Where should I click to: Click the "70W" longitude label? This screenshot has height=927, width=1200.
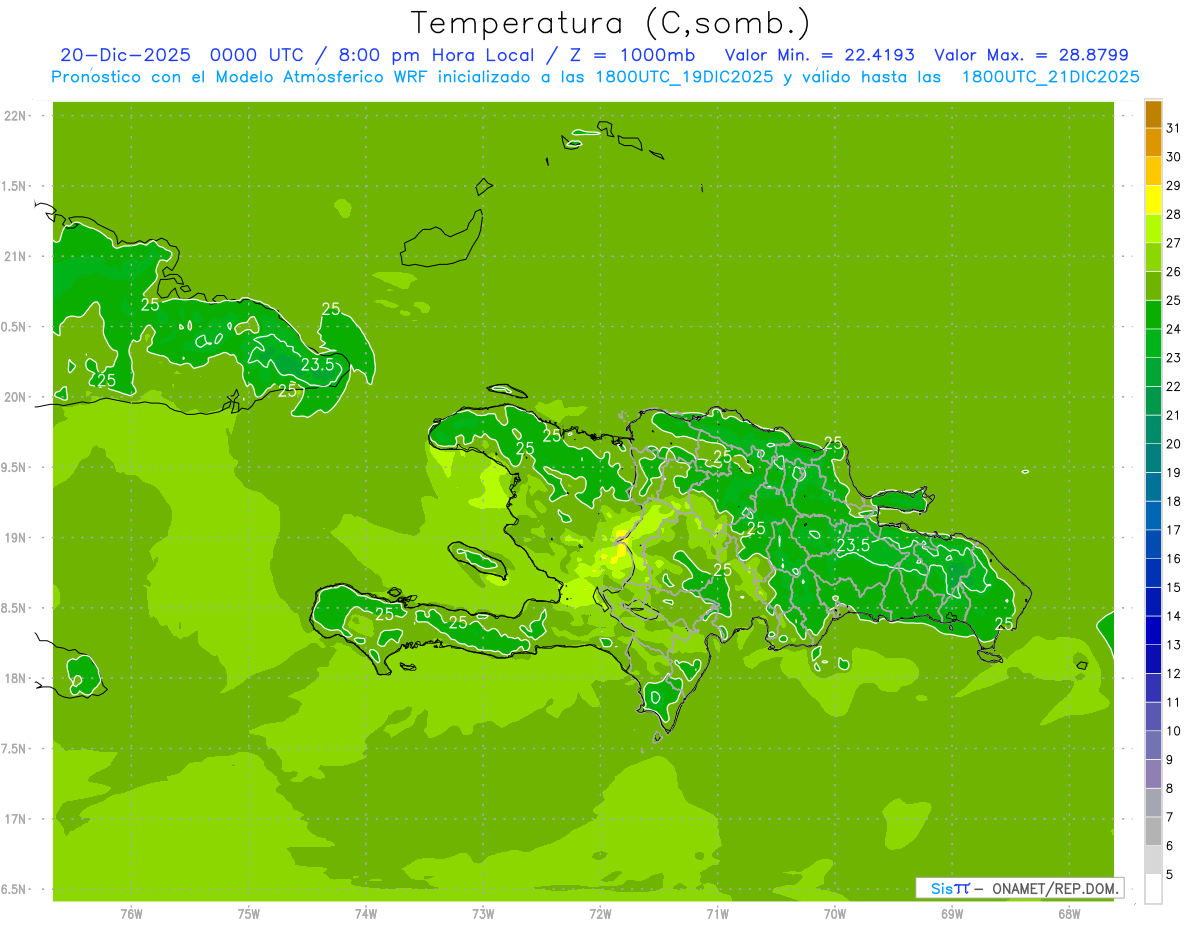pyautogui.click(x=835, y=913)
